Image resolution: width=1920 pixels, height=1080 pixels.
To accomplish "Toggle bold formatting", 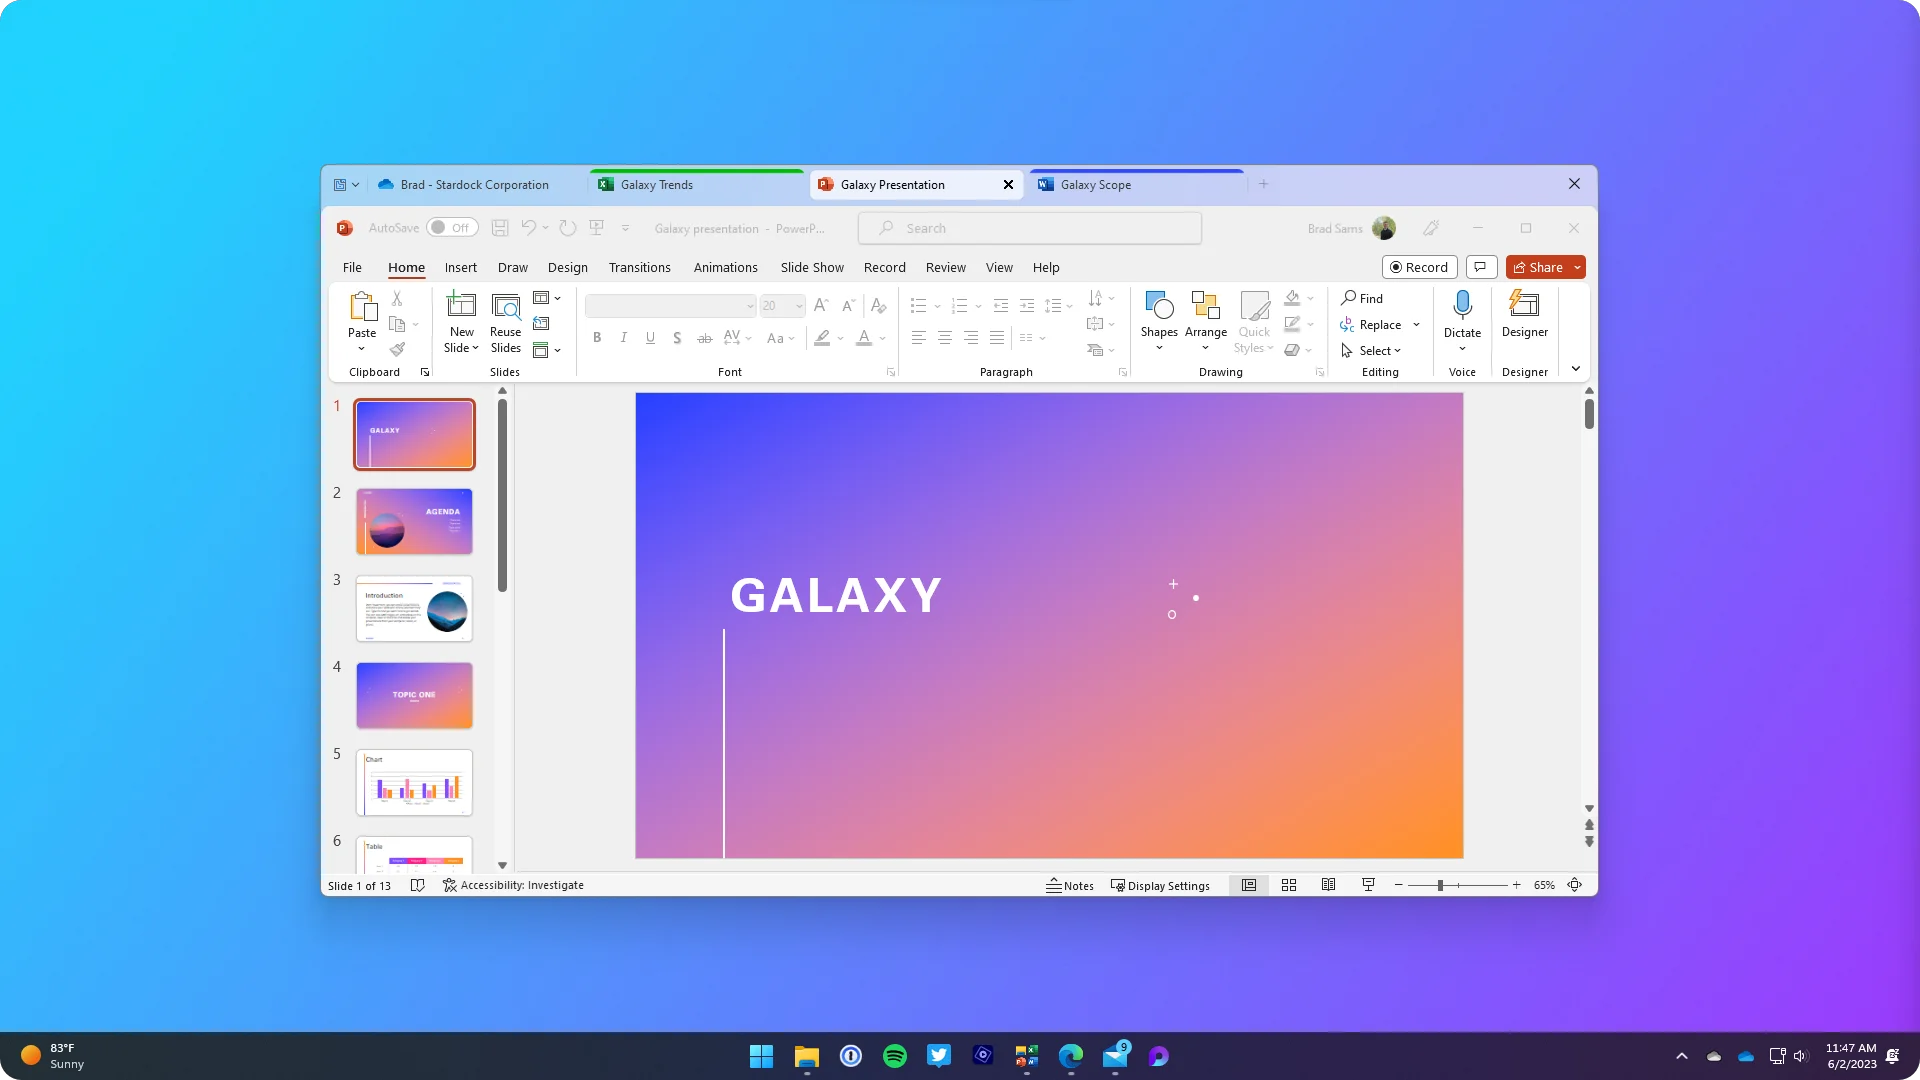I will pyautogui.click(x=597, y=338).
